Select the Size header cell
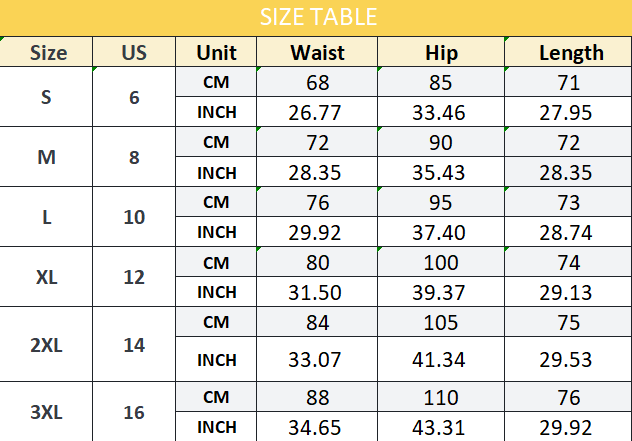 tap(46, 52)
